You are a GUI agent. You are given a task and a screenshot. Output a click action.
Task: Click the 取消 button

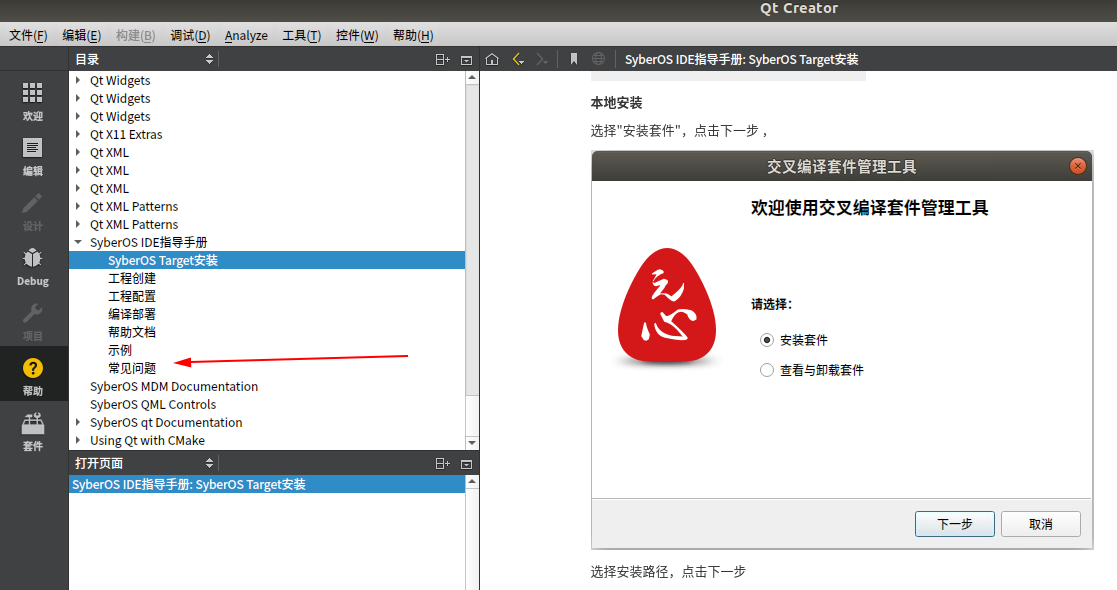click(1040, 524)
